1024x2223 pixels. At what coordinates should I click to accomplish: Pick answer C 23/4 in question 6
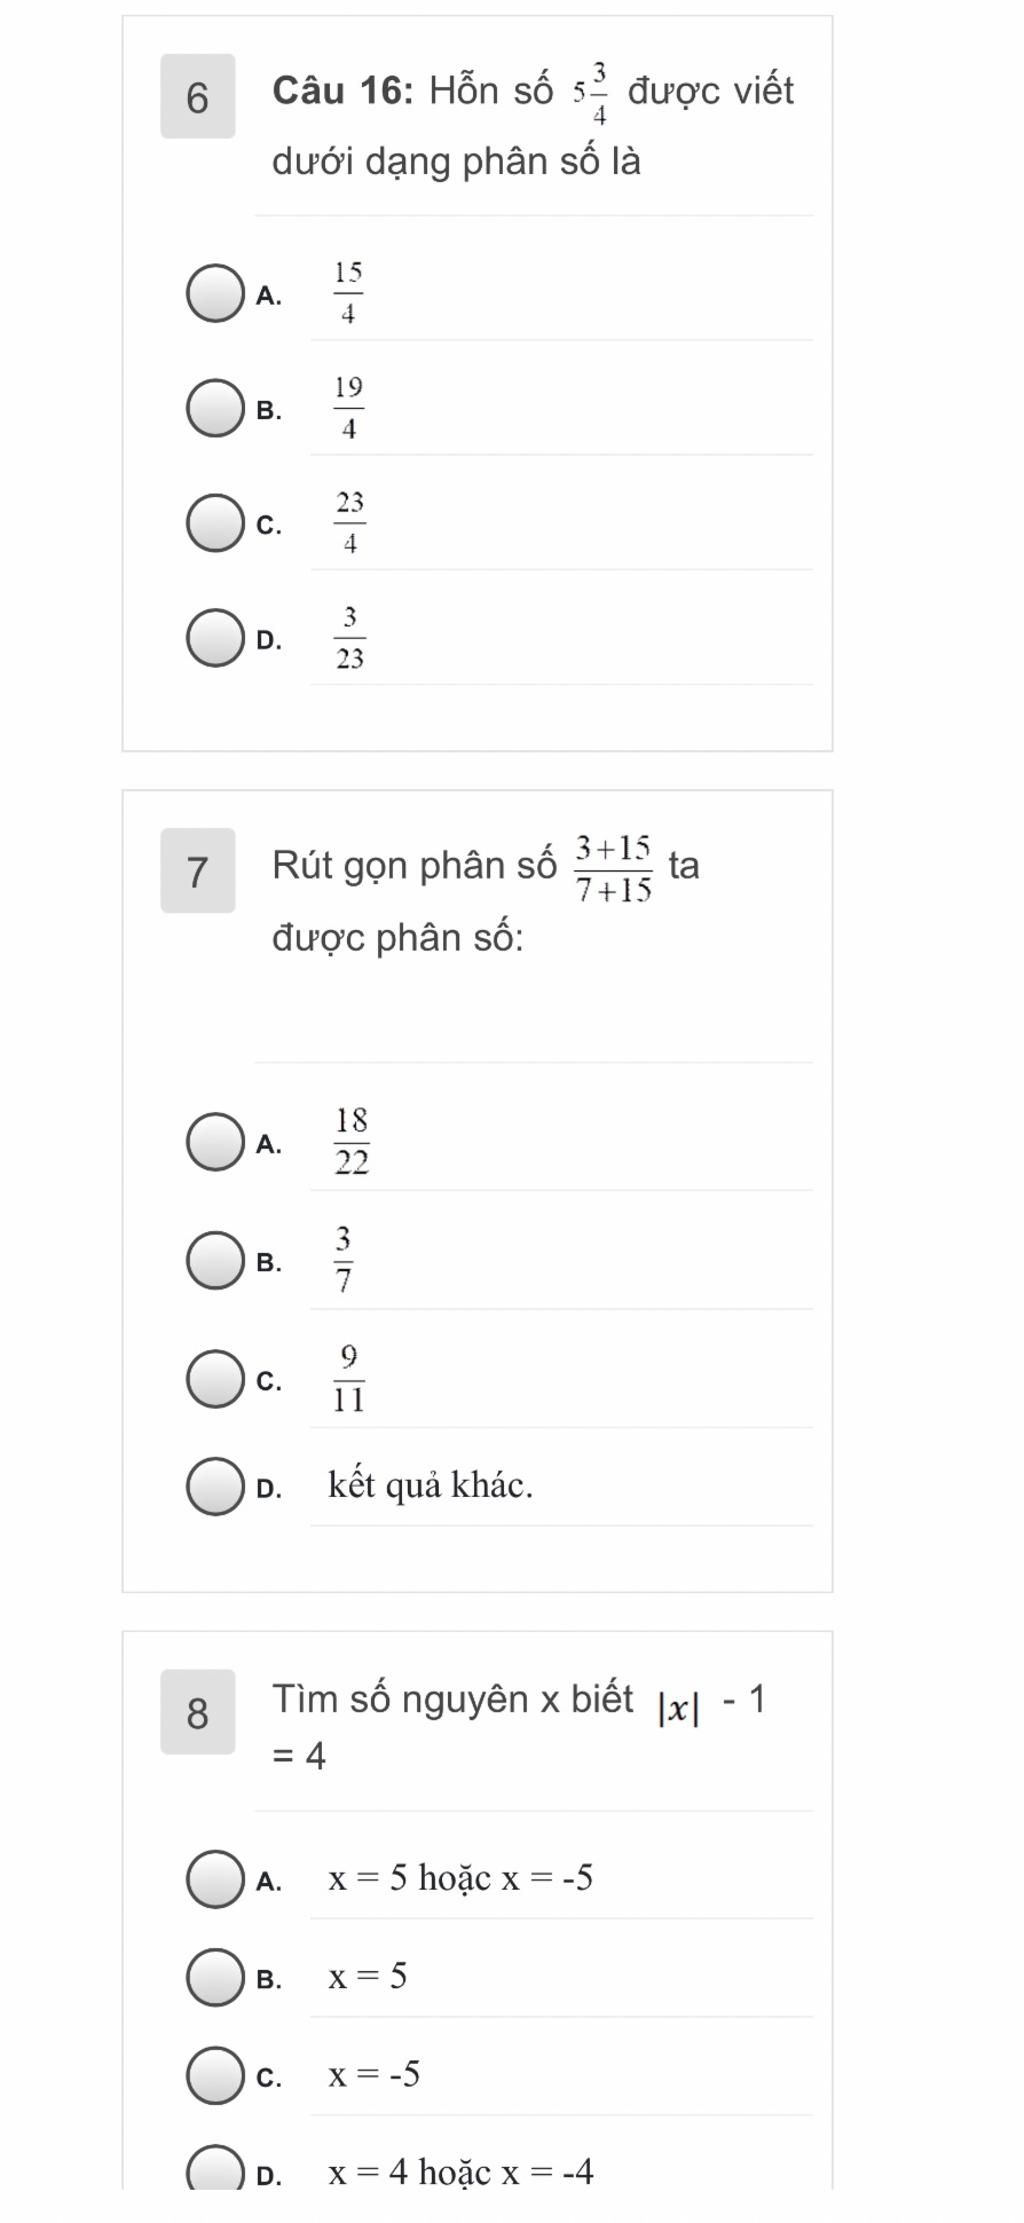coord(215,523)
